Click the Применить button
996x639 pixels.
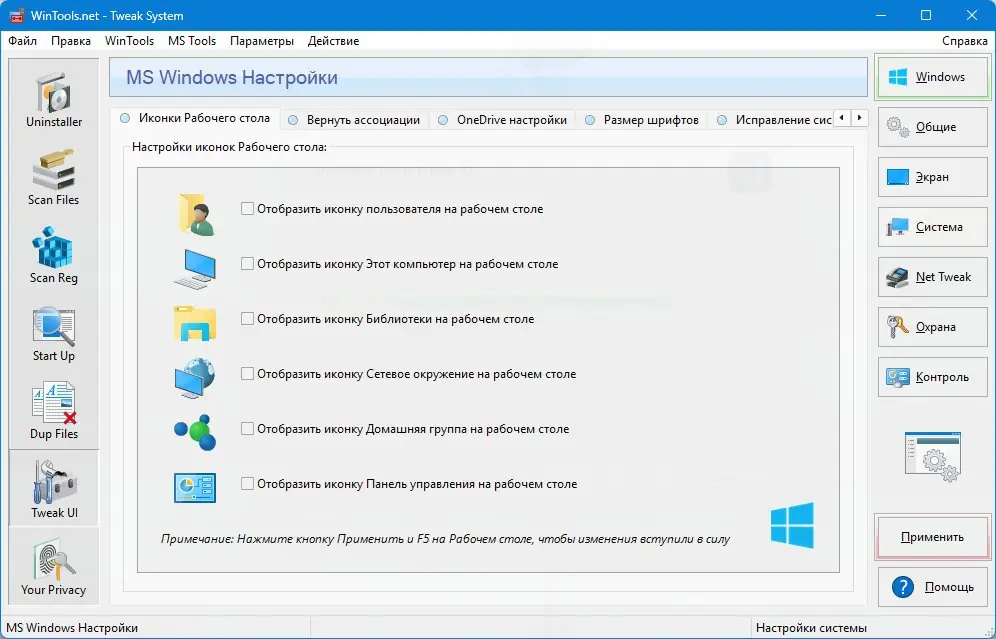coord(932,537)
